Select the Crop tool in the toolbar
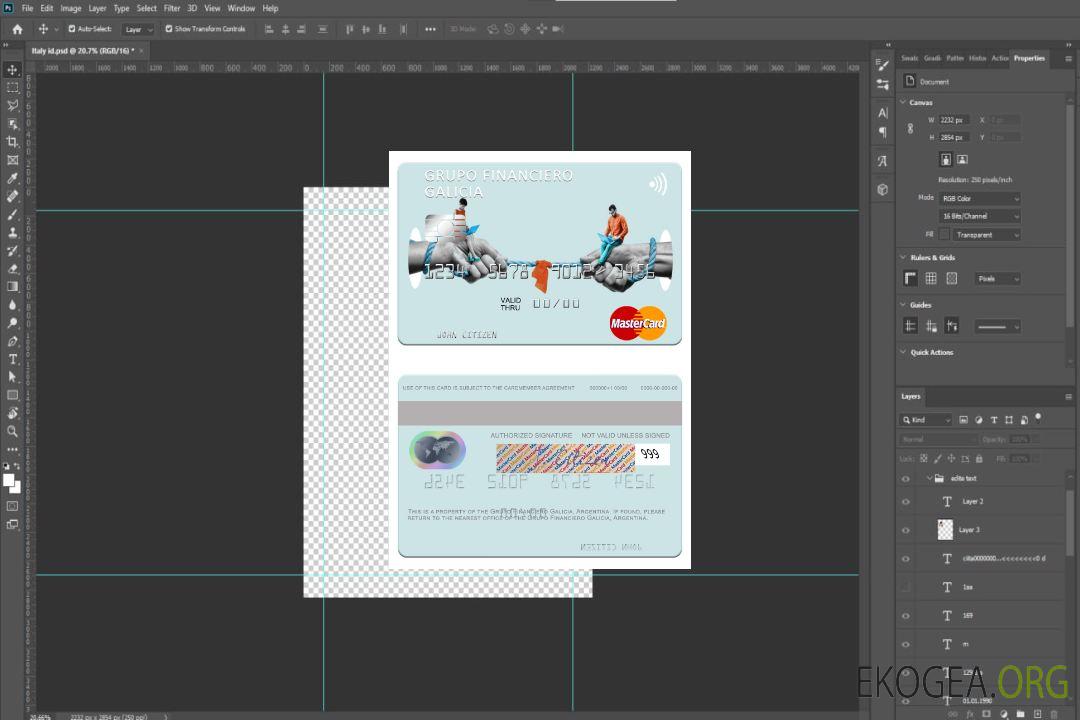 13,142
